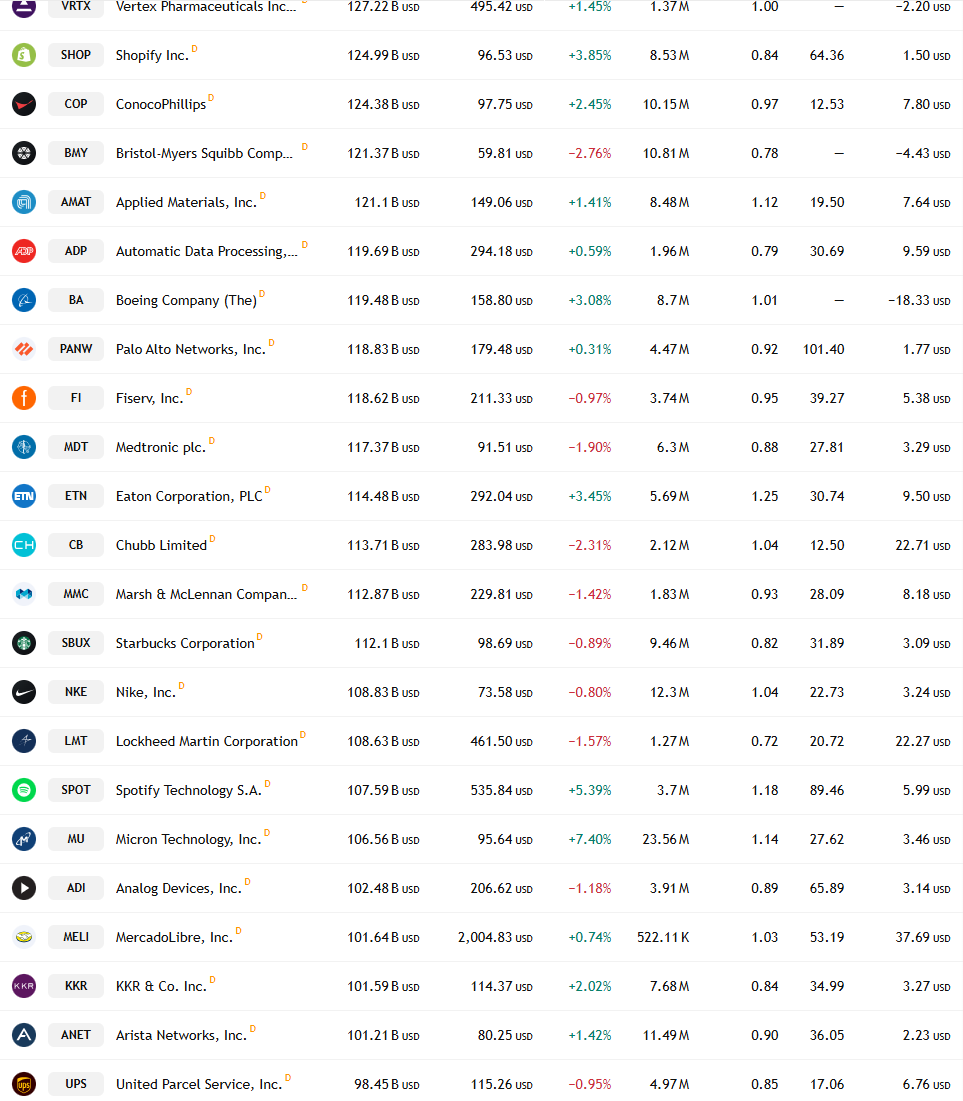Select MercadoLibre volume 522.11 K
Screen dimensions: 963x1101
coord(663,937)
